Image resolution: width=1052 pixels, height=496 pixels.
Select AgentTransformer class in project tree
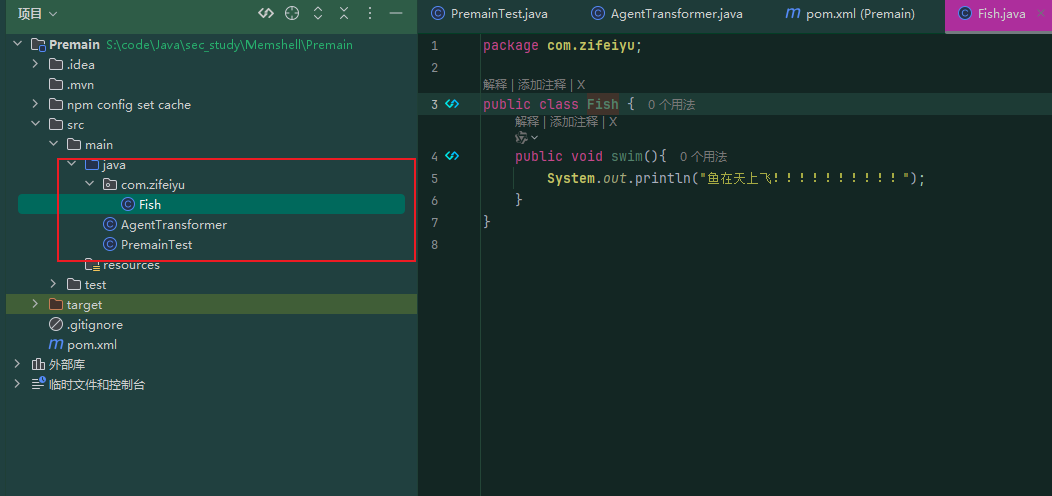[x=174, y=225]
